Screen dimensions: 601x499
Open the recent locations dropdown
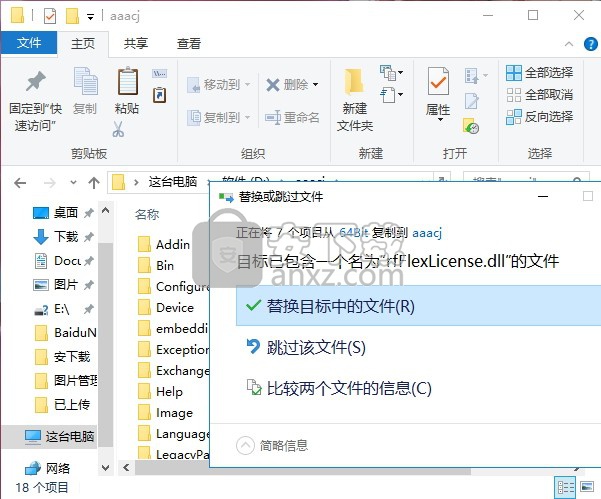point(73,183)
